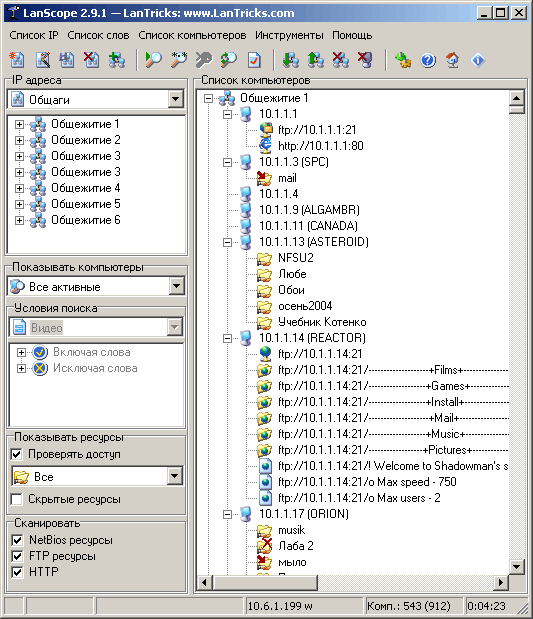
Task: Click the horizontal scrollbar thumb
Action: (265, 582)
